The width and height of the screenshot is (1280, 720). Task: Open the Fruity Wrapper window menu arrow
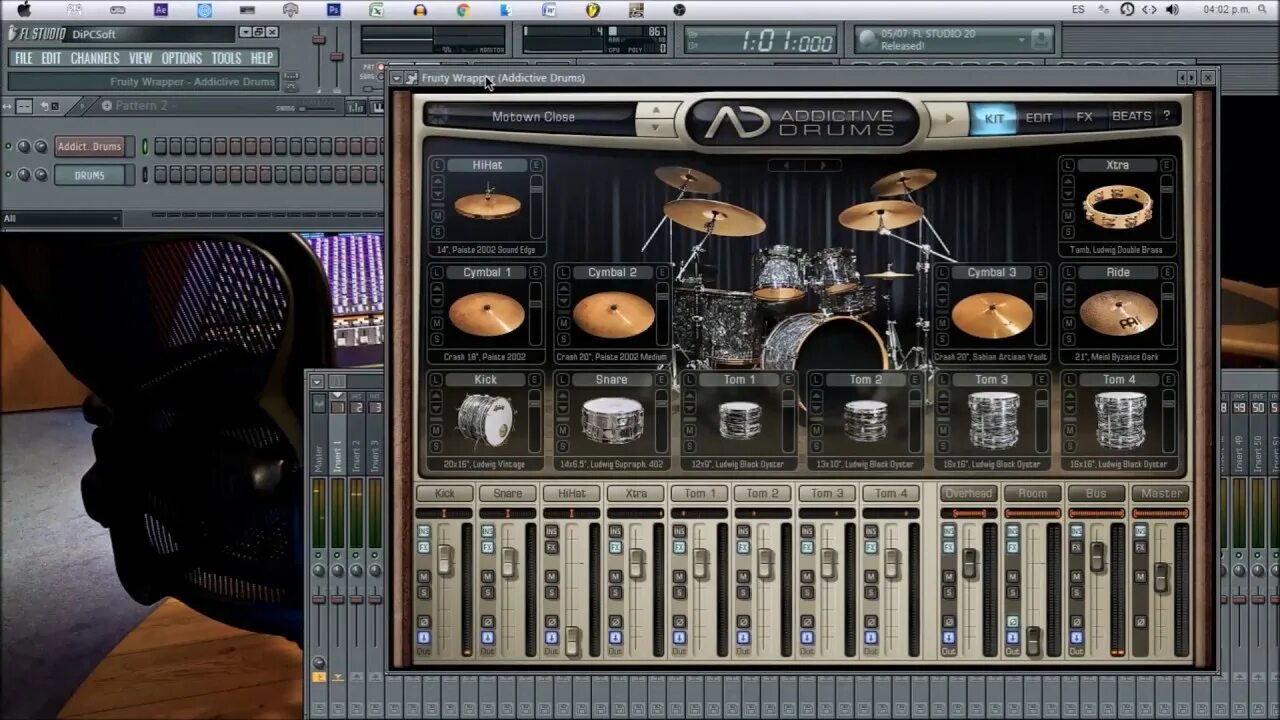(x=397, y=78)
